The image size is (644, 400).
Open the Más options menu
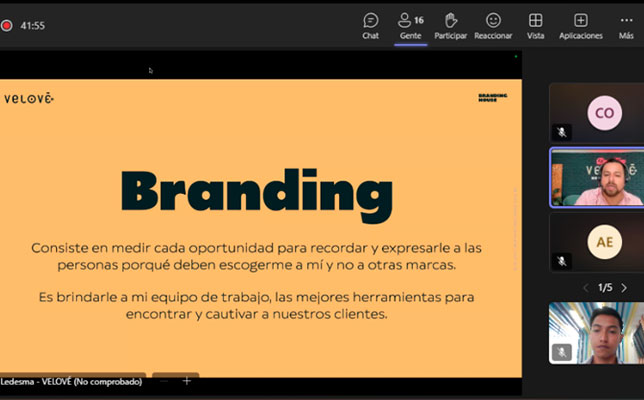(x=626, y=25)
